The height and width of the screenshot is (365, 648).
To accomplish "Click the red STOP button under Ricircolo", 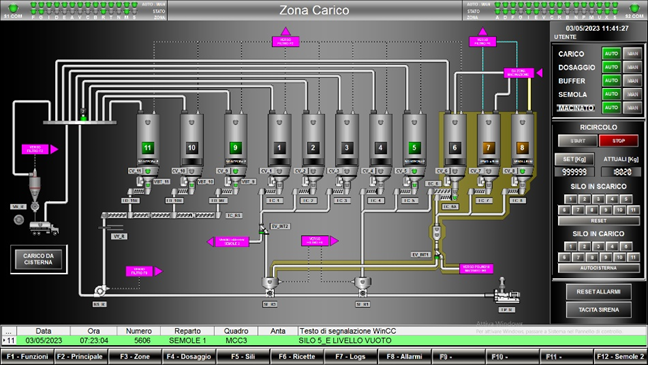I will tap(619, 141).
